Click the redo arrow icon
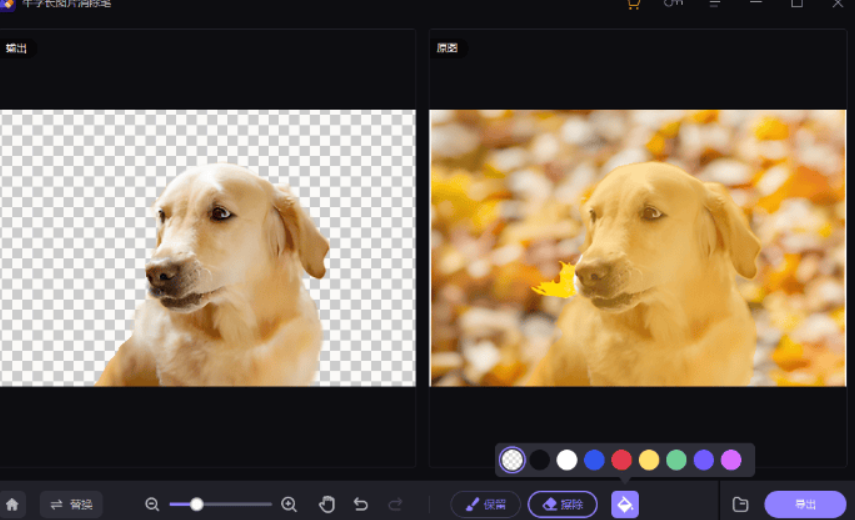The image size is (855, 520). tap(395, 505)
